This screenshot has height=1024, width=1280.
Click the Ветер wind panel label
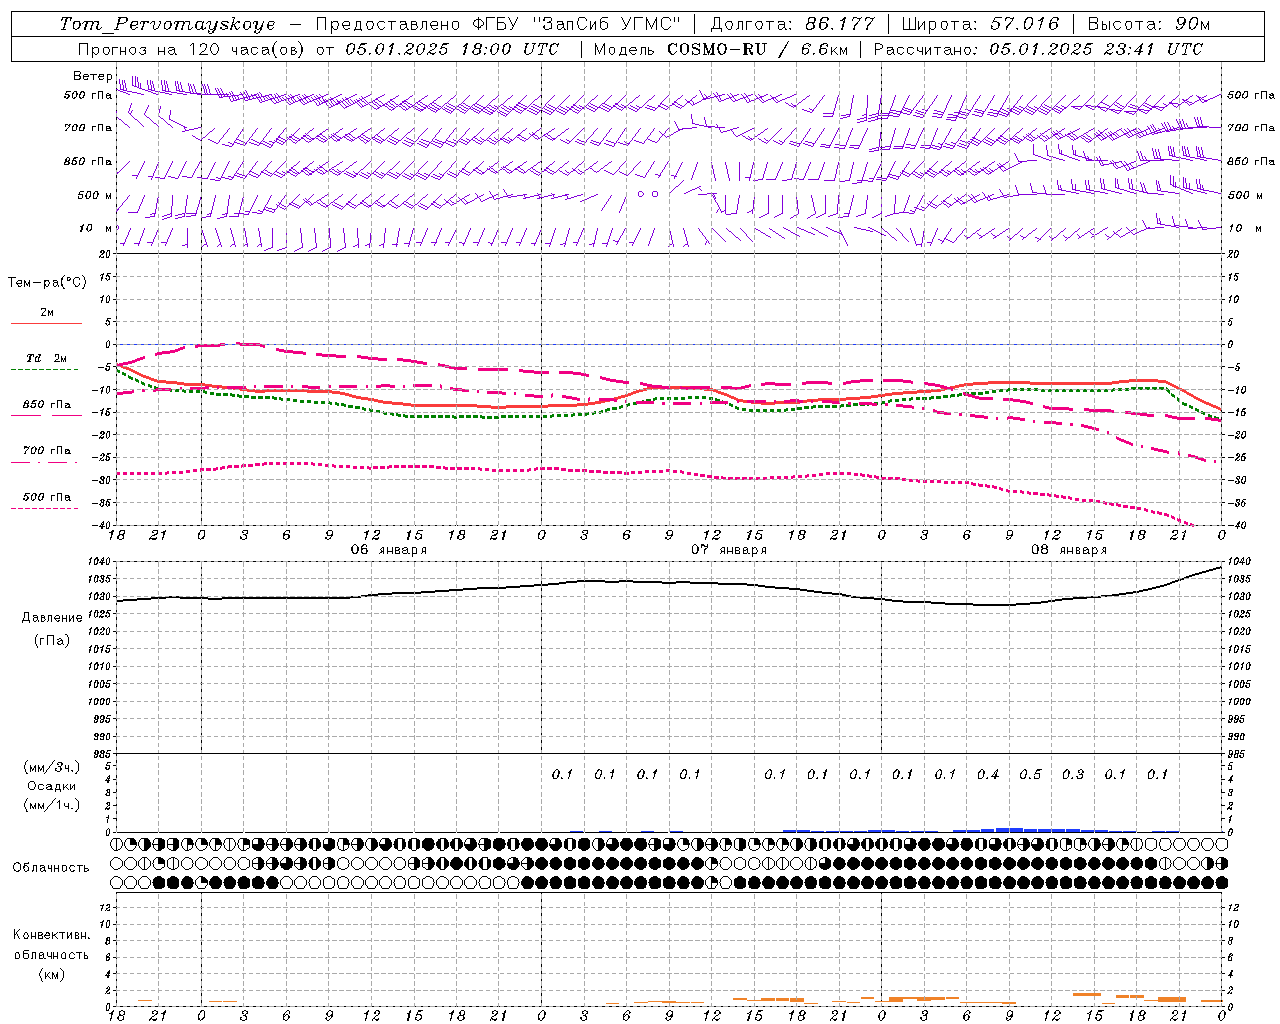93,76
